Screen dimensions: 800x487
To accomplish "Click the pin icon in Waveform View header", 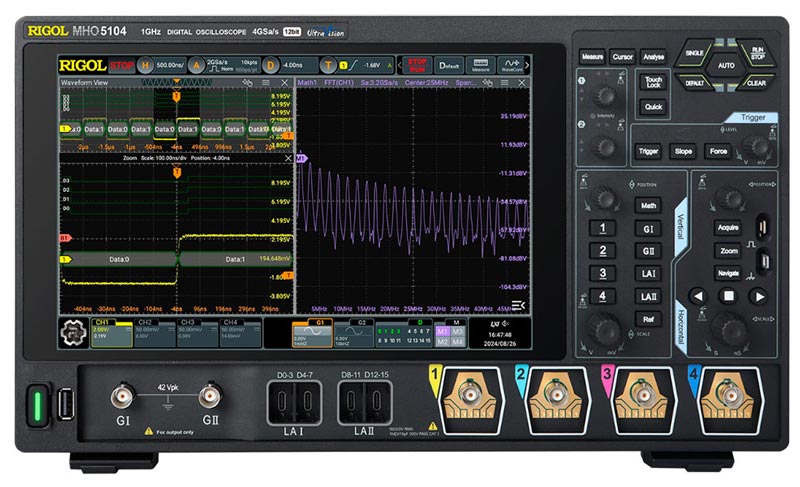I will coord(248,83).
